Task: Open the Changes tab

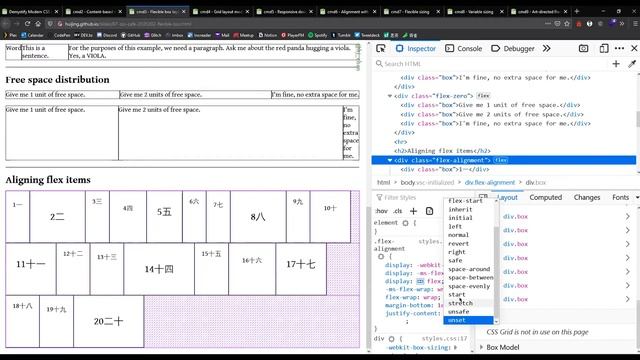Action: coord(587,198)
